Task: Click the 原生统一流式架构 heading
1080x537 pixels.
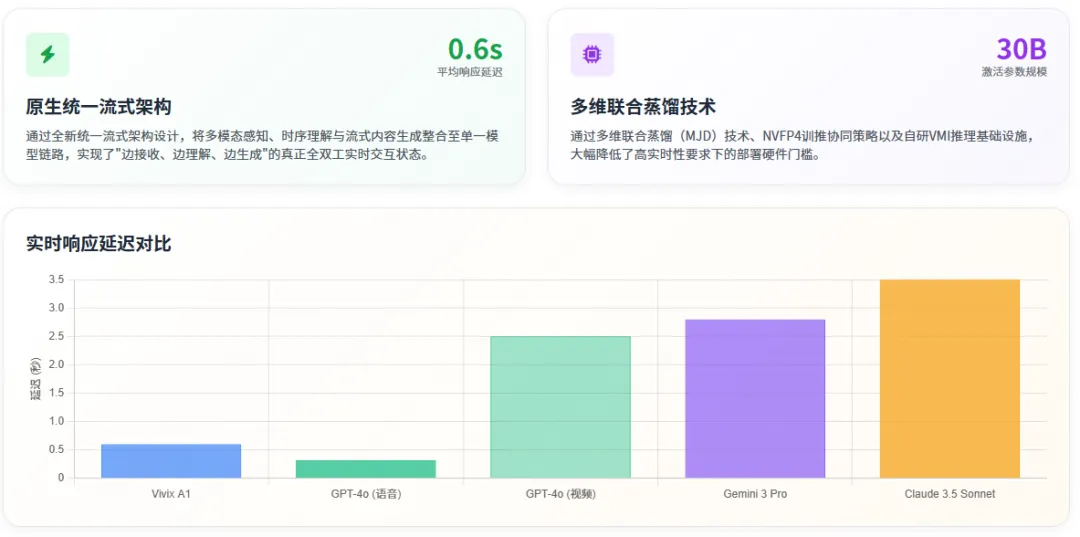Action: (99, 107)
